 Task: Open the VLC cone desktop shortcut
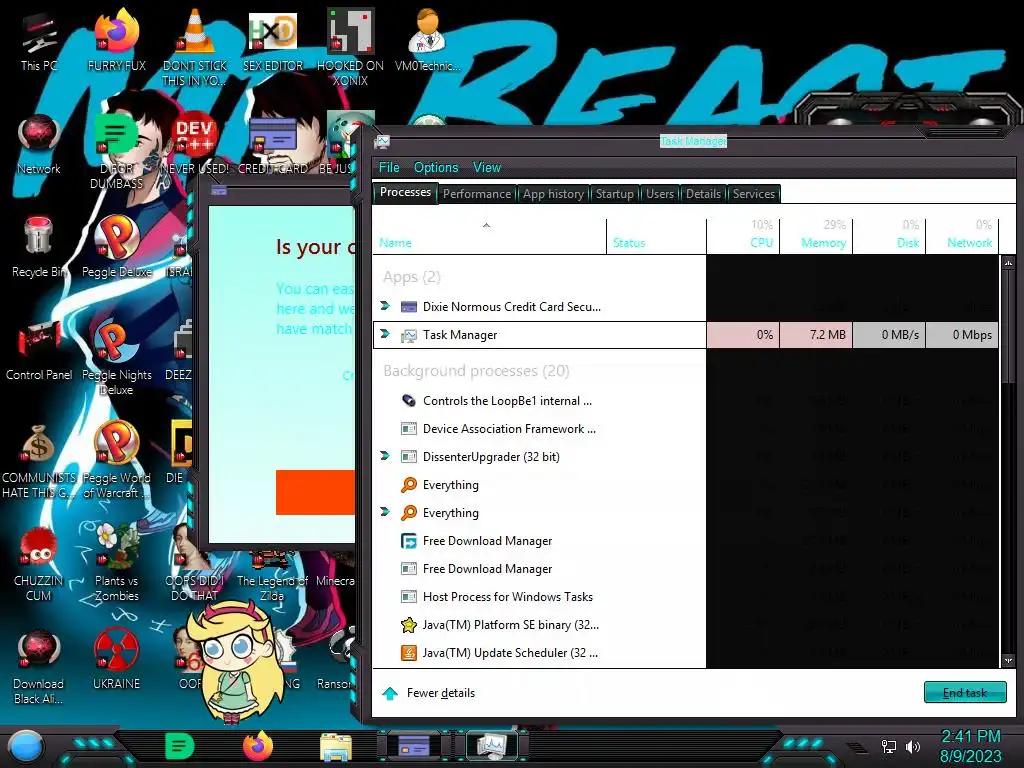tap(195, 48)
